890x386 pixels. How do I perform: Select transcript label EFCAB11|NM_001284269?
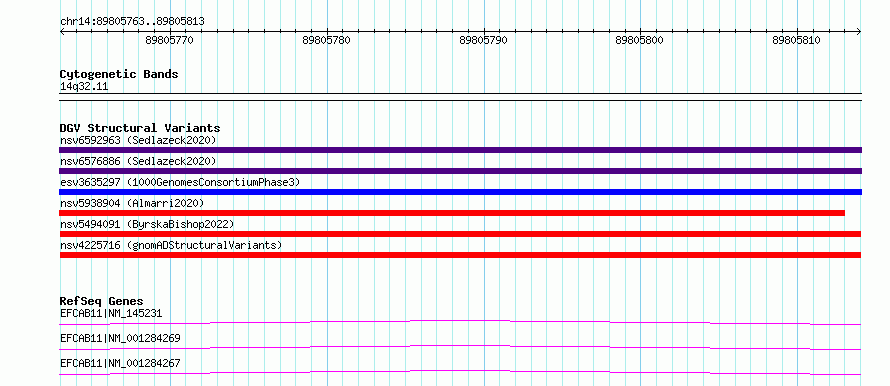coord(120,338)
